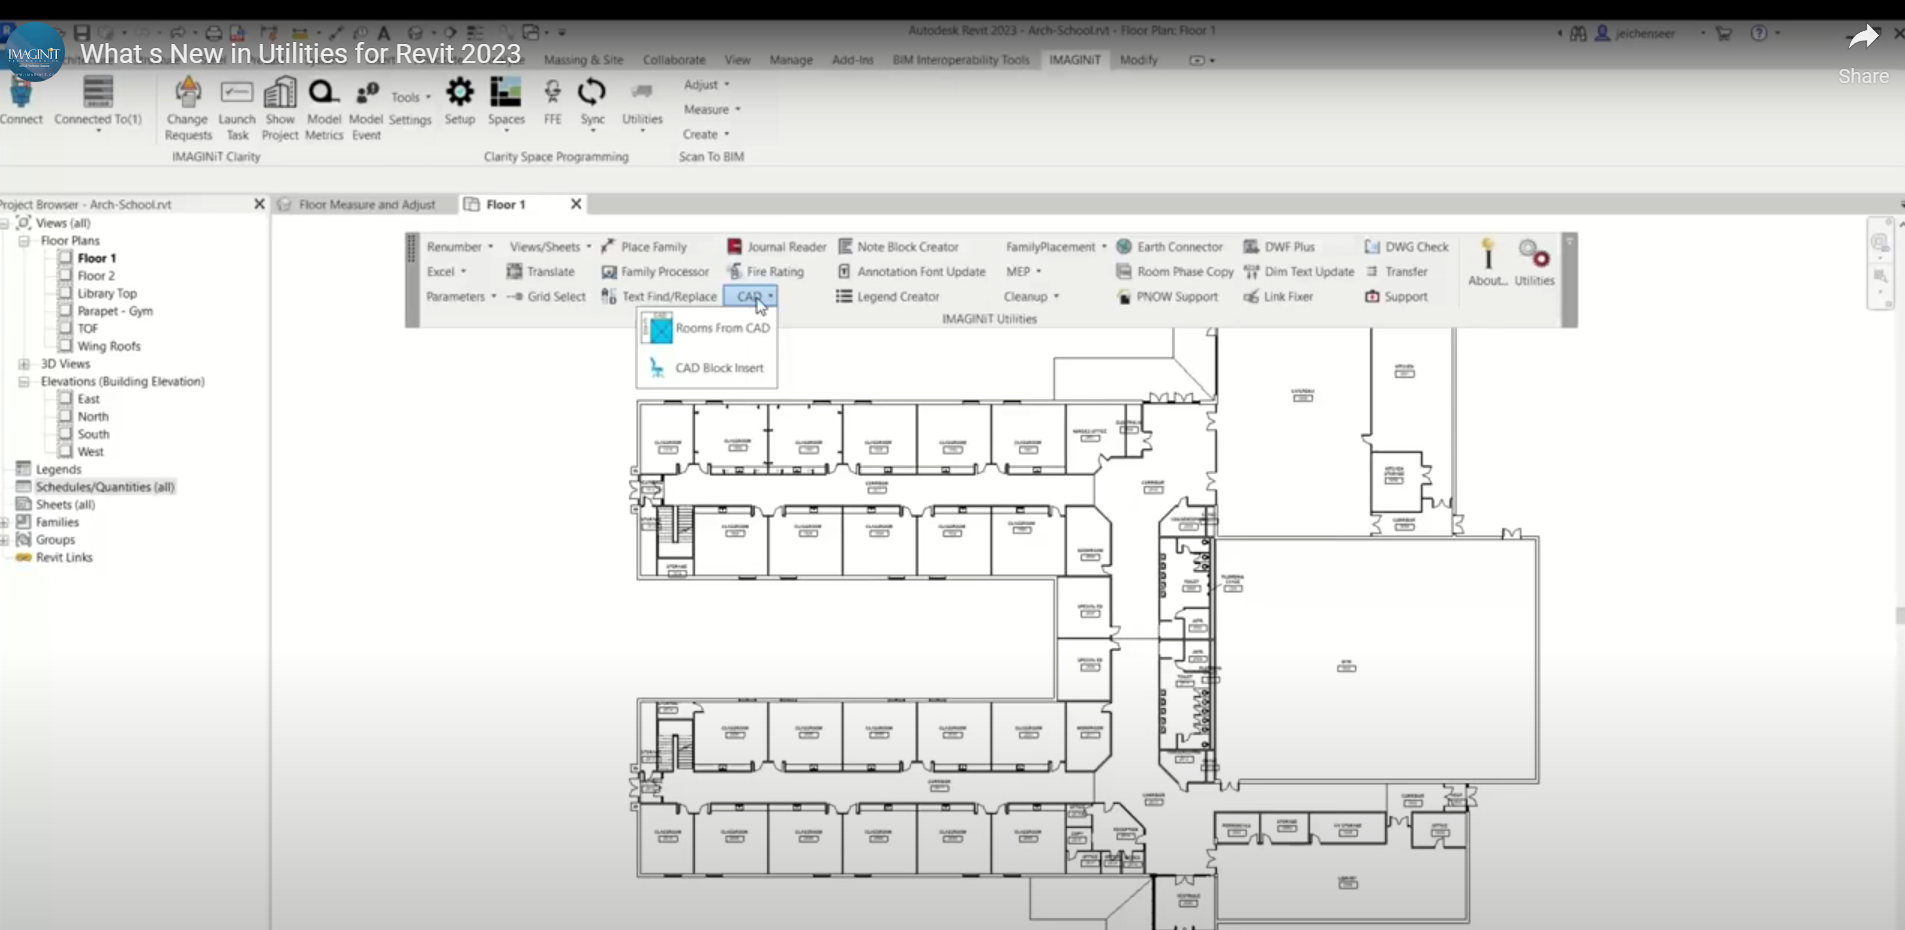
Task: Click the drawing area vertical scrollbar
Action: [x=1898, y=615]
